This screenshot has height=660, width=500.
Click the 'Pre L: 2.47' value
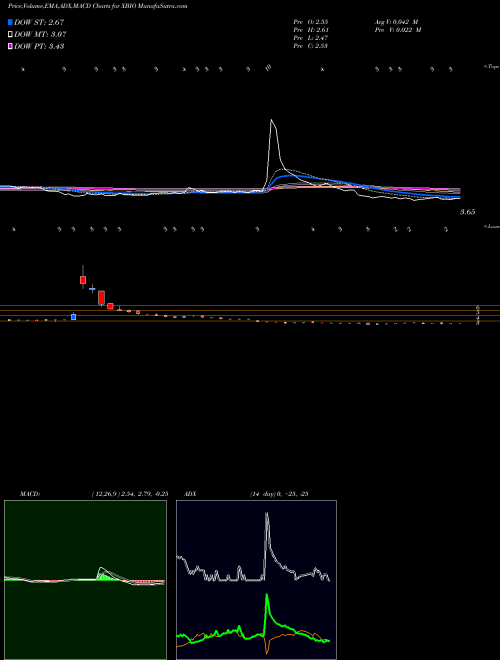click(311, 38)
